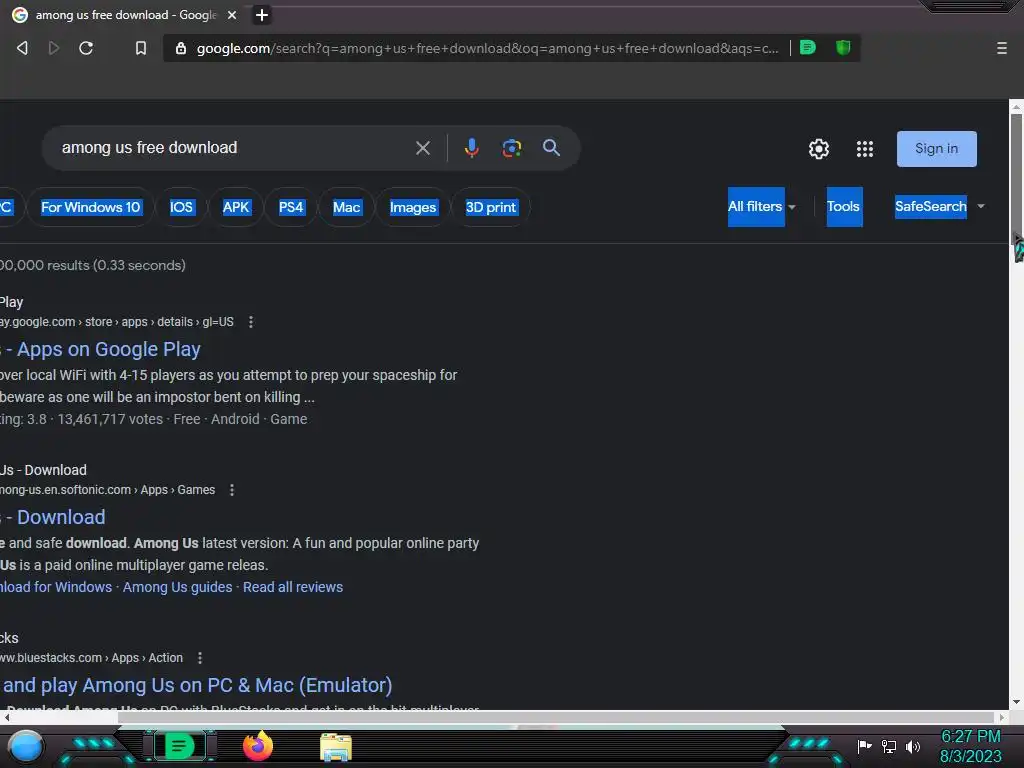
Task: Click the padlock site security icon
Action: (181, 48)
